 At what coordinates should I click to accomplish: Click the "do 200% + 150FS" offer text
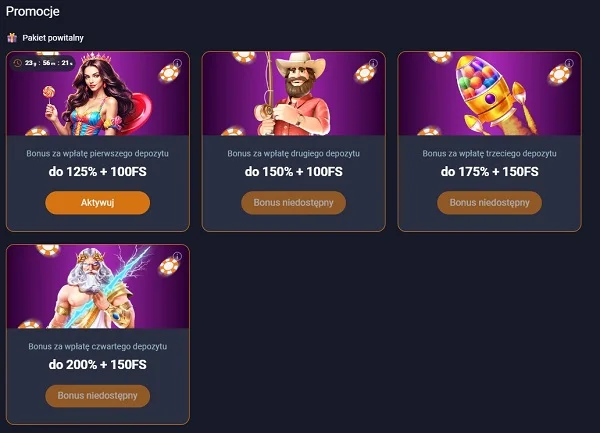pos(97,364)
